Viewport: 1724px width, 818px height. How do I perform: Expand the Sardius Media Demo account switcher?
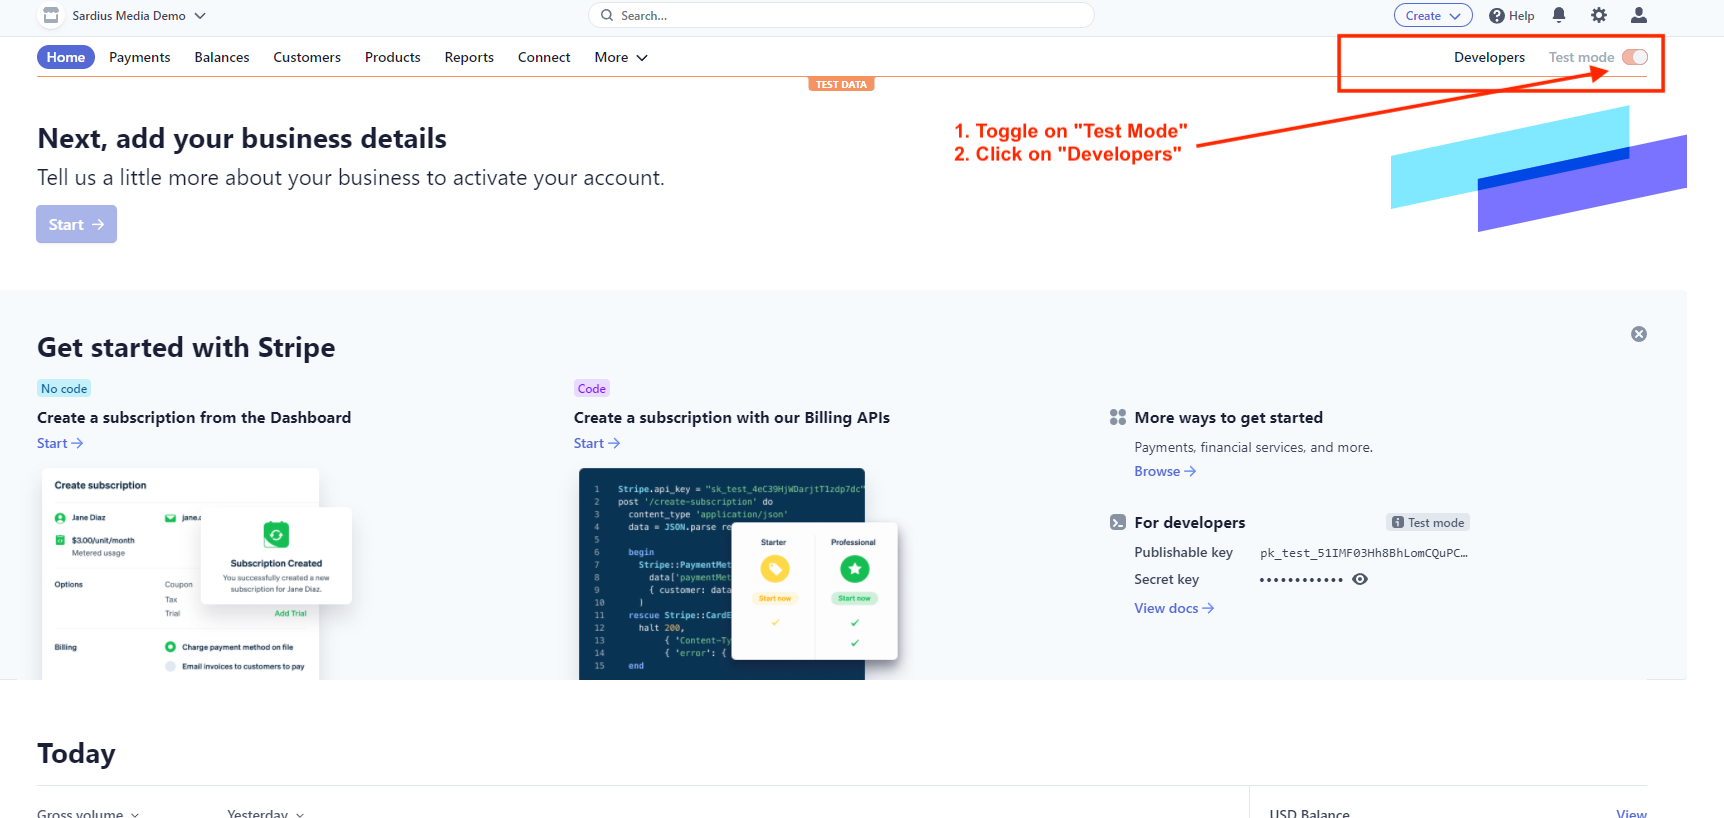[x=139, y=15]
